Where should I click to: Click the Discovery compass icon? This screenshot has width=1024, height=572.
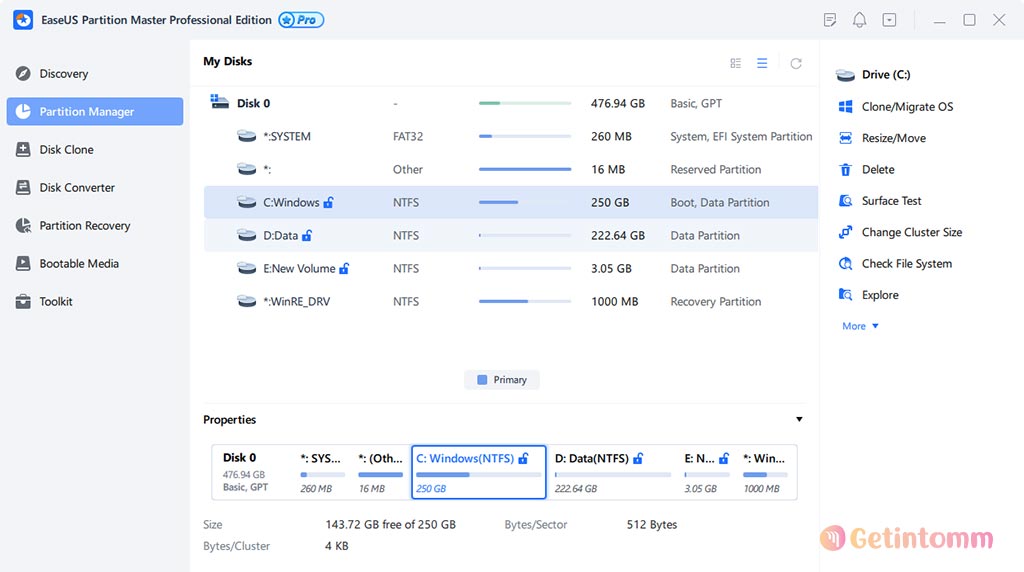coord(23,74)
